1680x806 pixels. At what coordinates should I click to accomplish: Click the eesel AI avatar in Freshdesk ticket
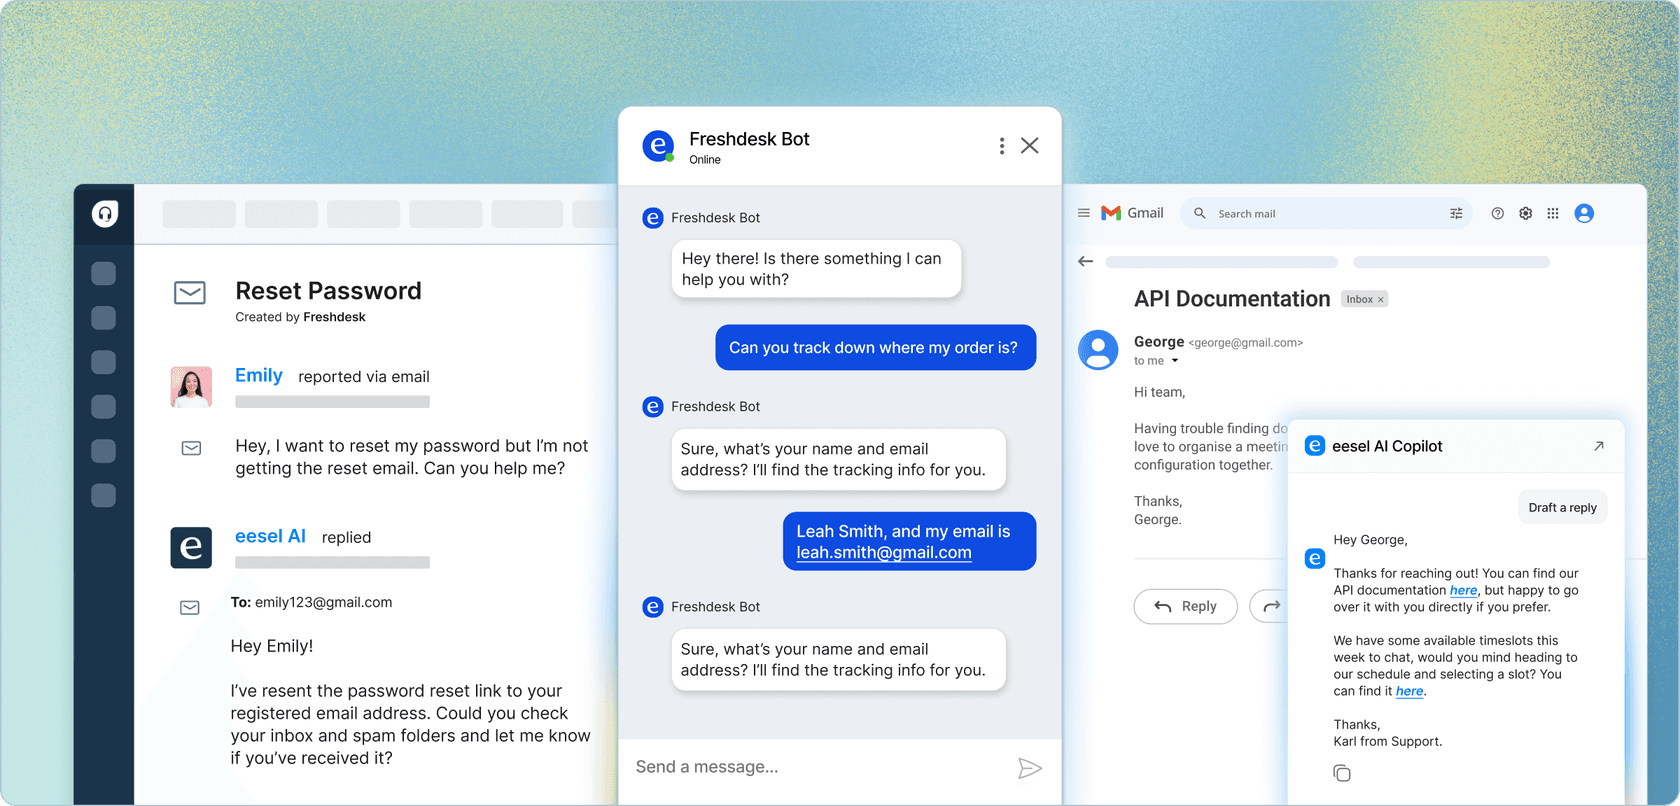[191, 548]
